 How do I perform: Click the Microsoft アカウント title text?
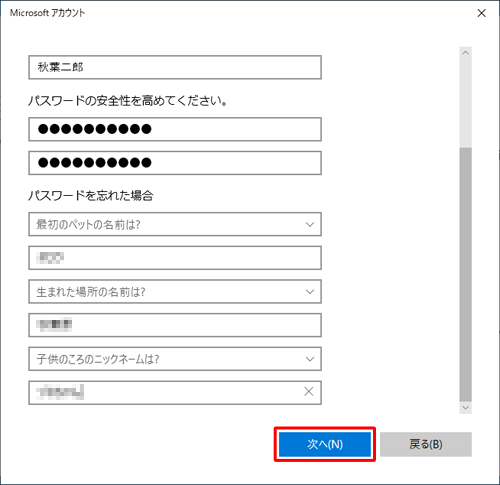[x=48, y=13]
